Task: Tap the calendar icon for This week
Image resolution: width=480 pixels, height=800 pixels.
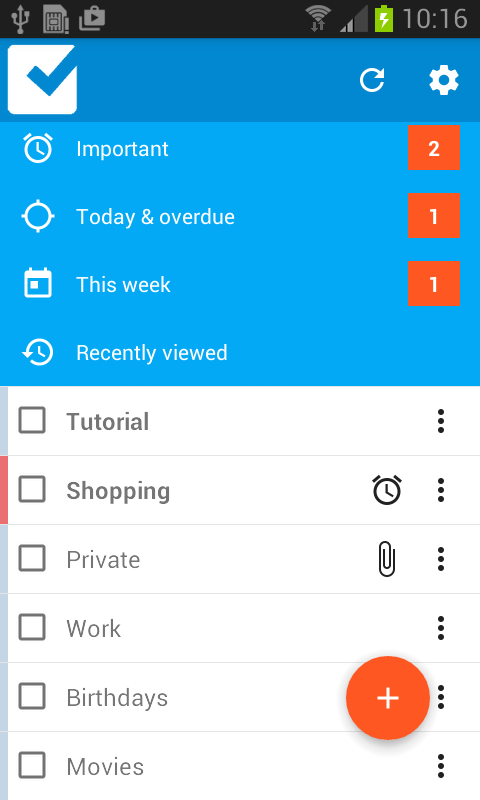Action: click(38, 284)
